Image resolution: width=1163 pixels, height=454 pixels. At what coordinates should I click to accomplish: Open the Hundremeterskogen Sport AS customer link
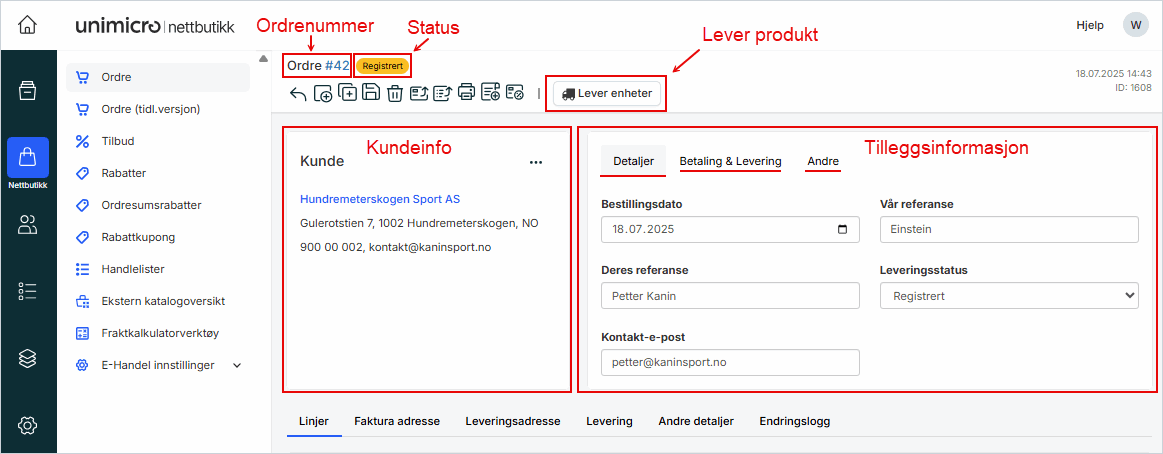pos(380,199)
